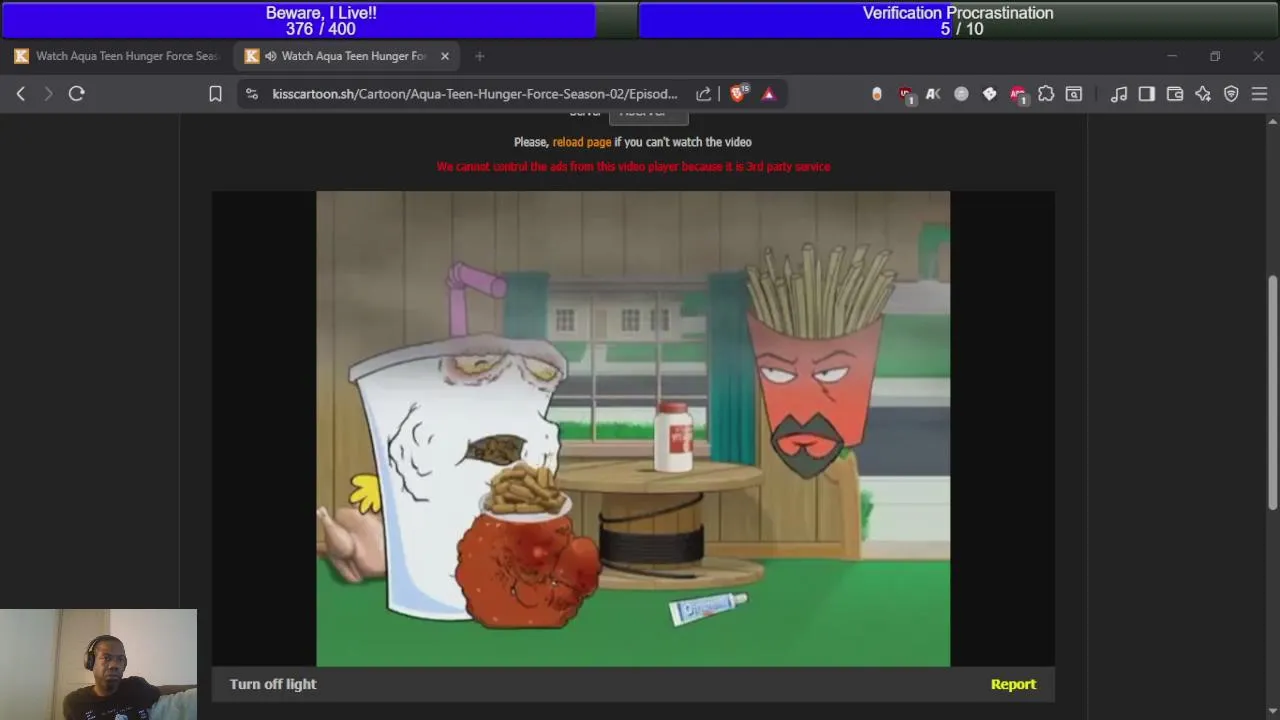Click the forward navigation arrow

(48, 93)
